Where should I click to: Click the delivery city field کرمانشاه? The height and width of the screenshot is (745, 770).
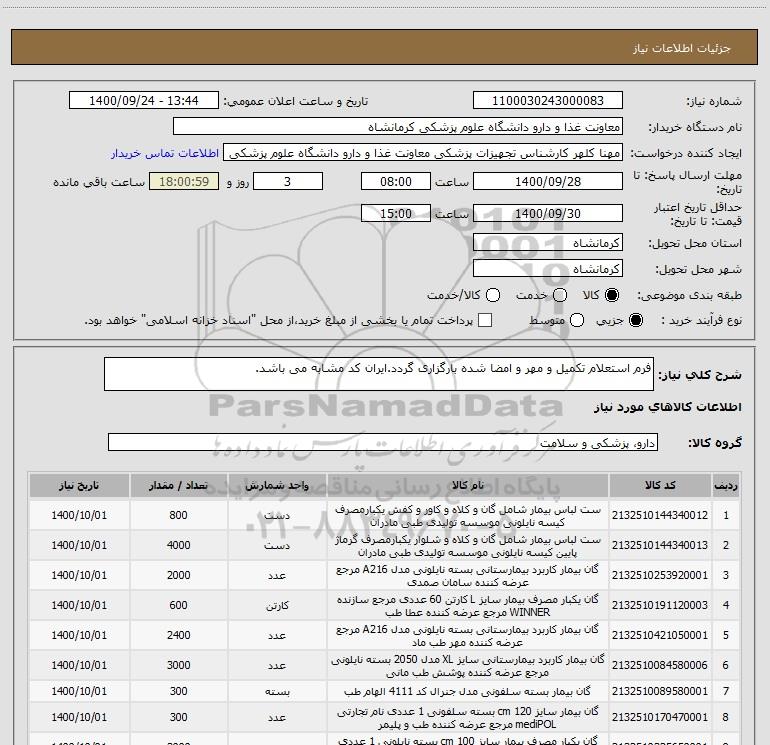tap(548, 268)
